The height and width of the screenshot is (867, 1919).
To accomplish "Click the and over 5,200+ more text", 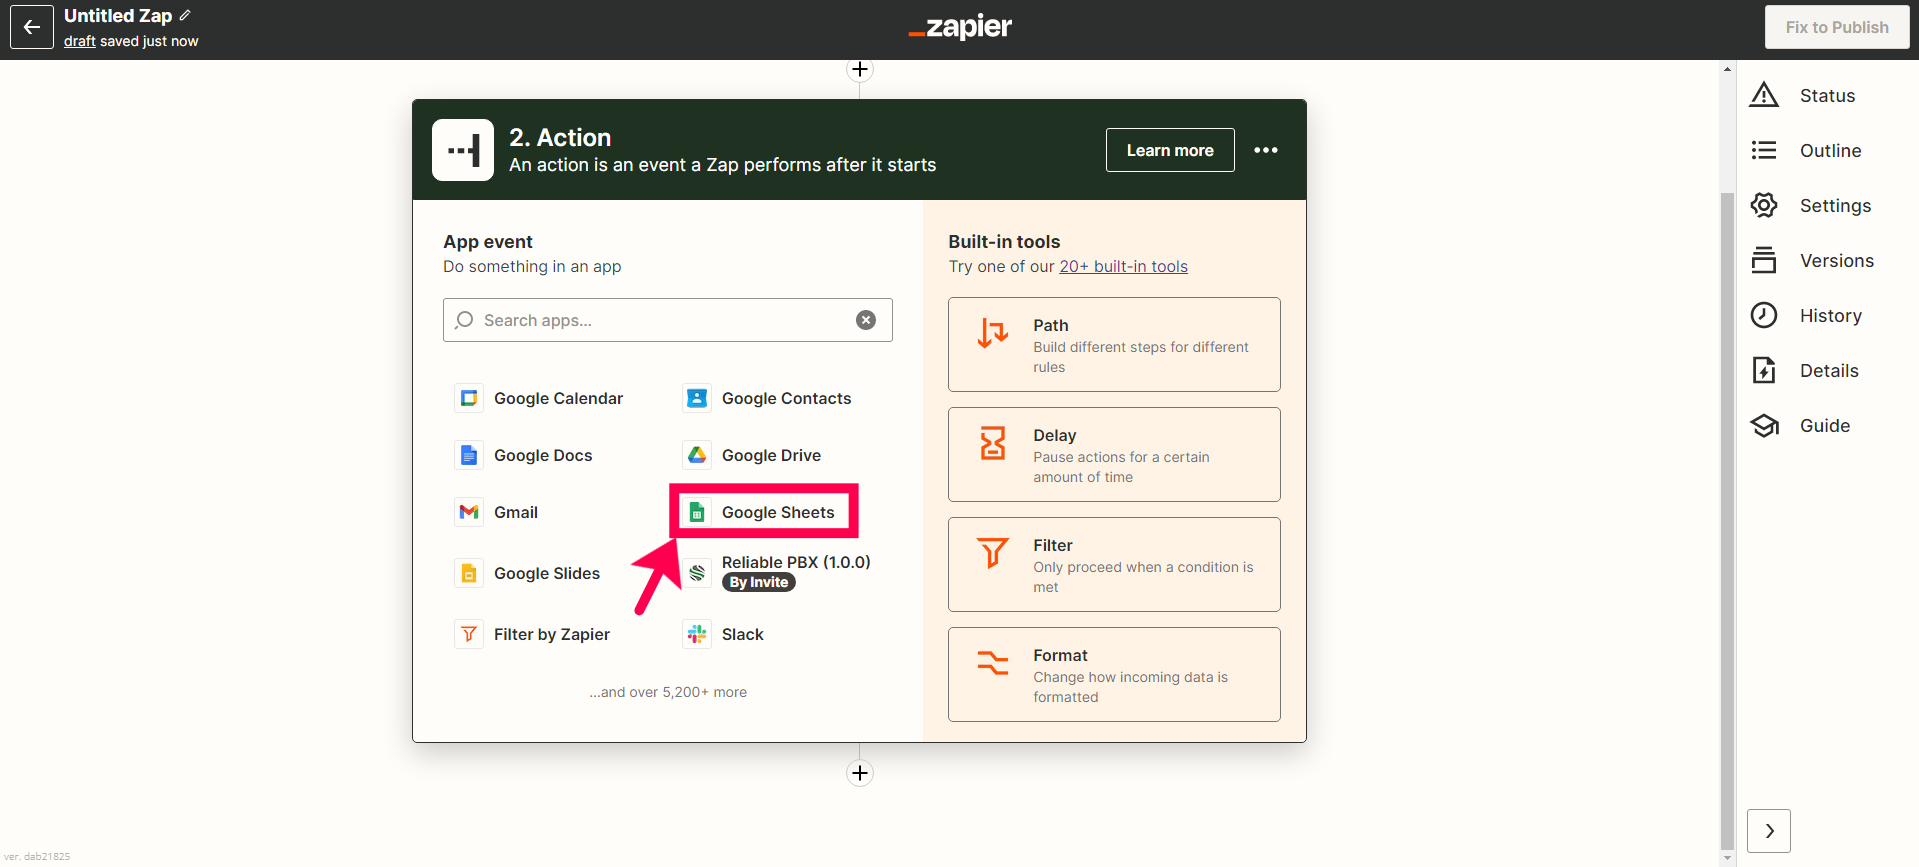I will click(668, 692).
